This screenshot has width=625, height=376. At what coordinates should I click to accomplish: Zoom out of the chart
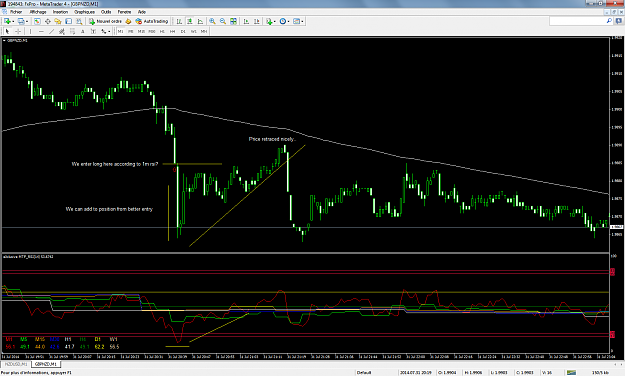[223, 21]
